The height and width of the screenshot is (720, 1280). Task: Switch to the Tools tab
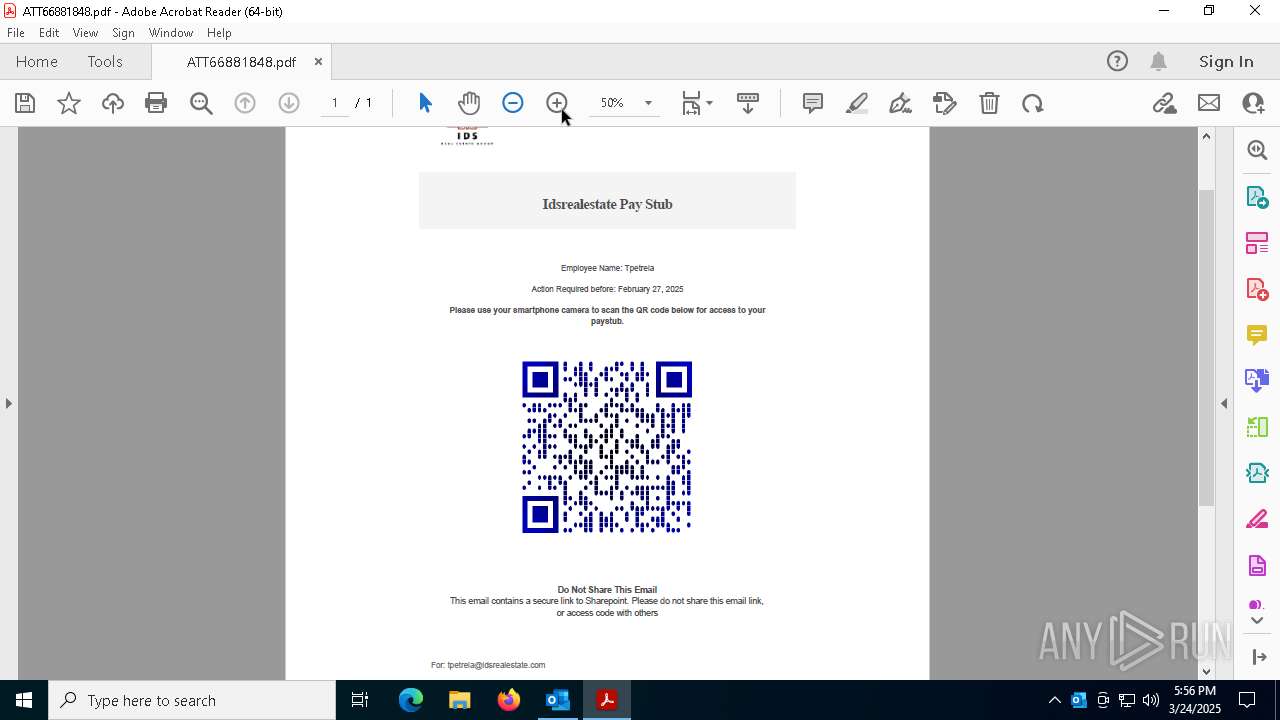105,61
